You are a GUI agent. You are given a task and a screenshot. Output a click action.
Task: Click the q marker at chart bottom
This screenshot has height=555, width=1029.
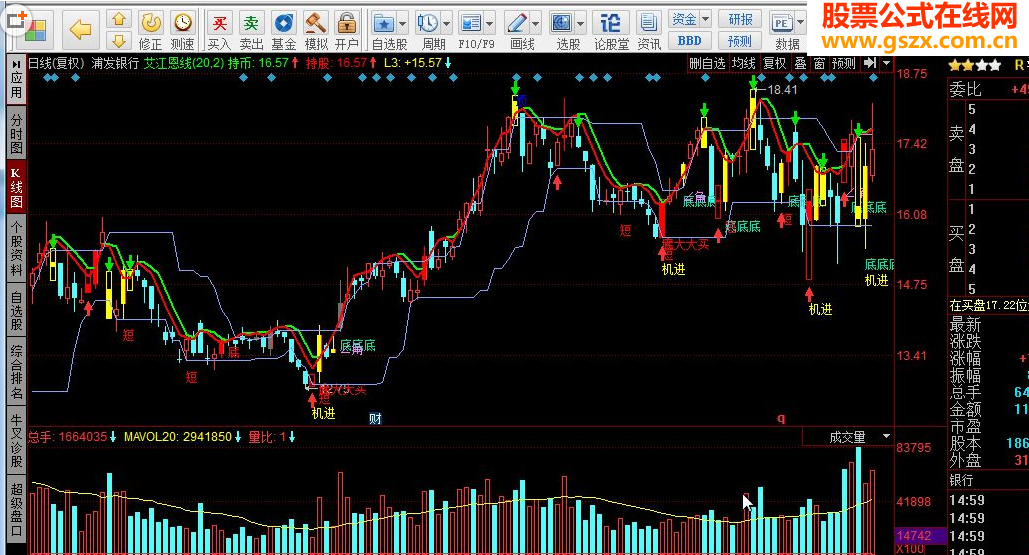click(x=781, y=418)
